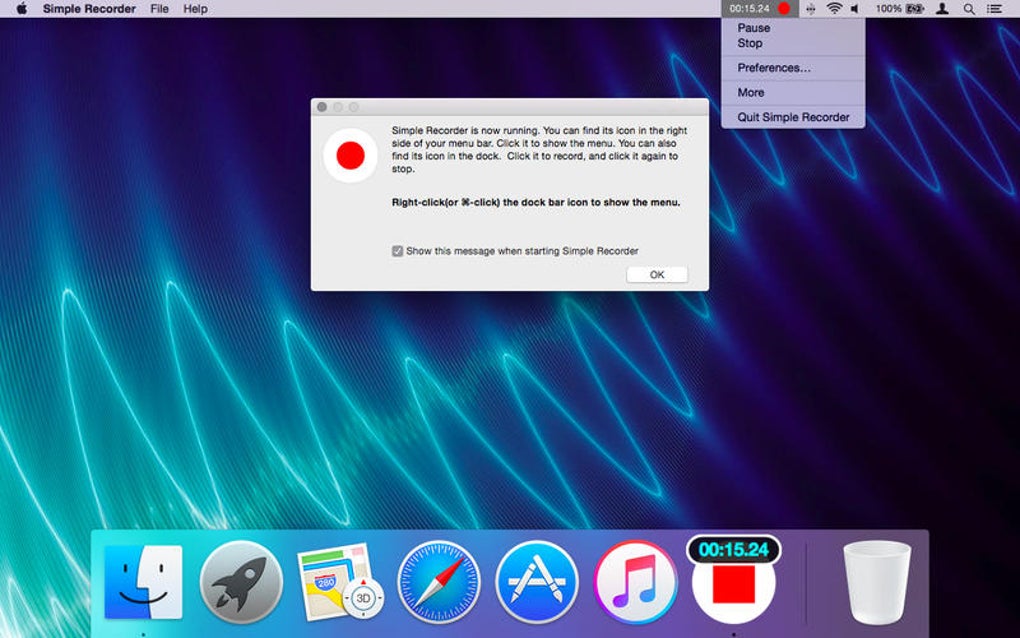Expand the More menu option
The height and width of the screenshot is (638, 1020).
(750, 92)
